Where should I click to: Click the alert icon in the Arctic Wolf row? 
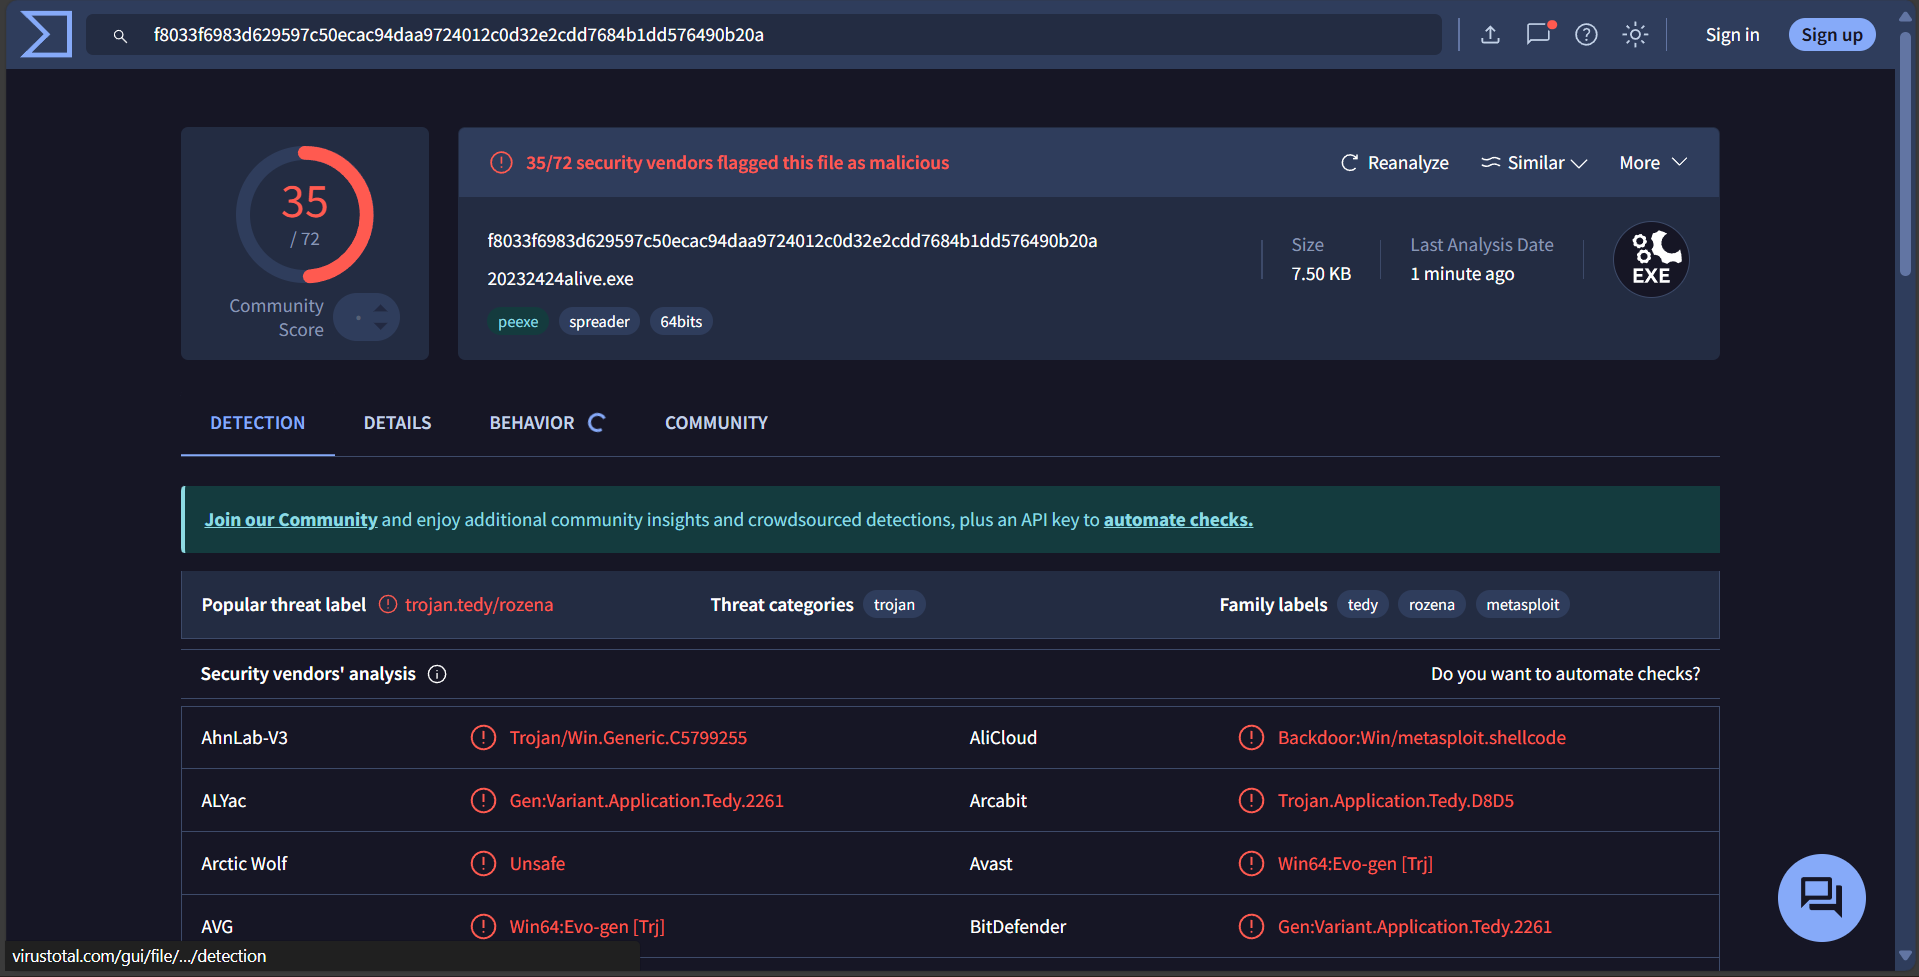tap(483, 864)
